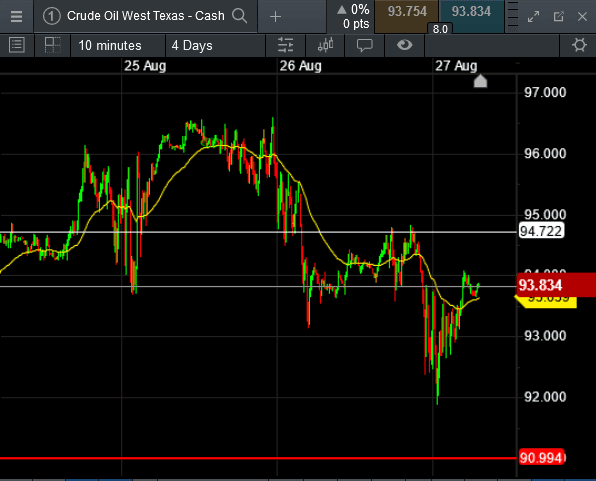Click the 94.722 horizontal line label
Image resolution: width=596 pixels, height=481 pixels.
(x=541, y=231)
